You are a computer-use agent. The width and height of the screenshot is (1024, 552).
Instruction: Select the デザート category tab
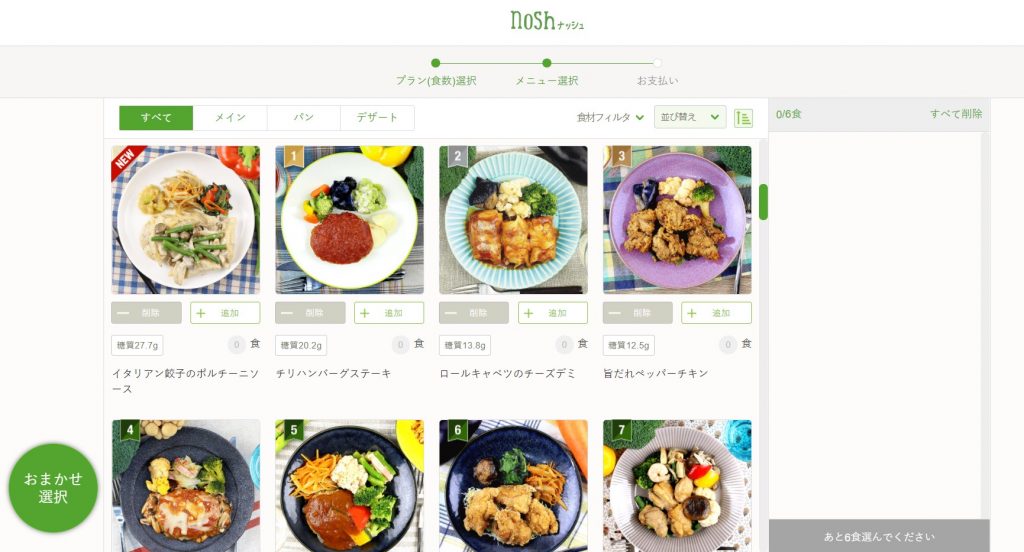377,118
